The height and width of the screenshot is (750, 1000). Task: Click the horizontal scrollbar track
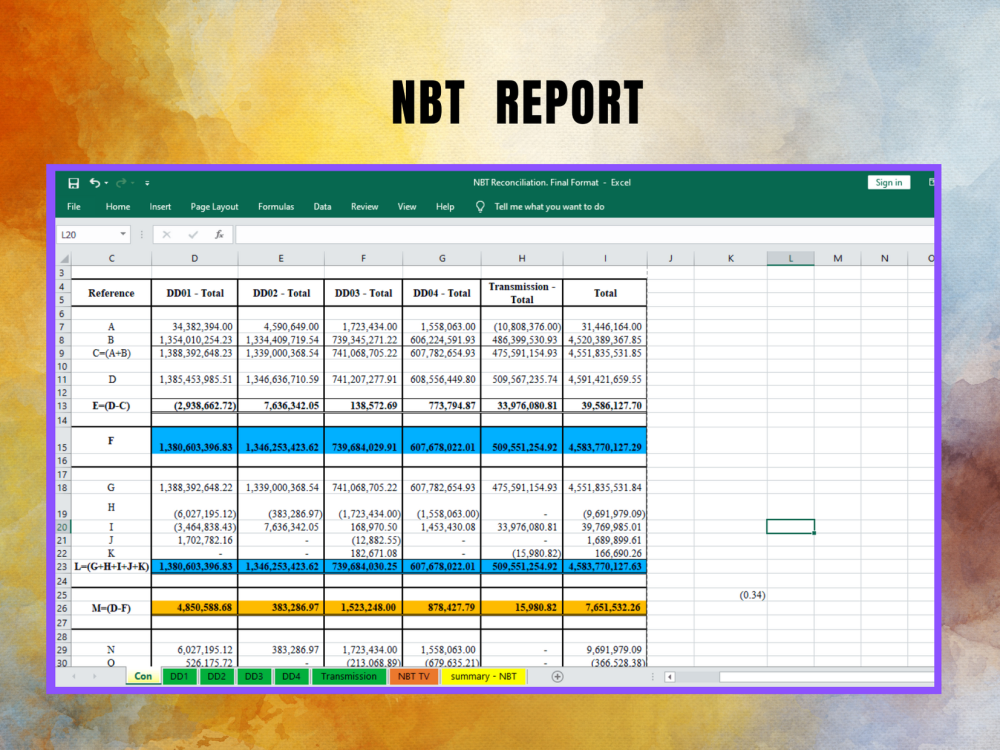(x=826, y=677)
